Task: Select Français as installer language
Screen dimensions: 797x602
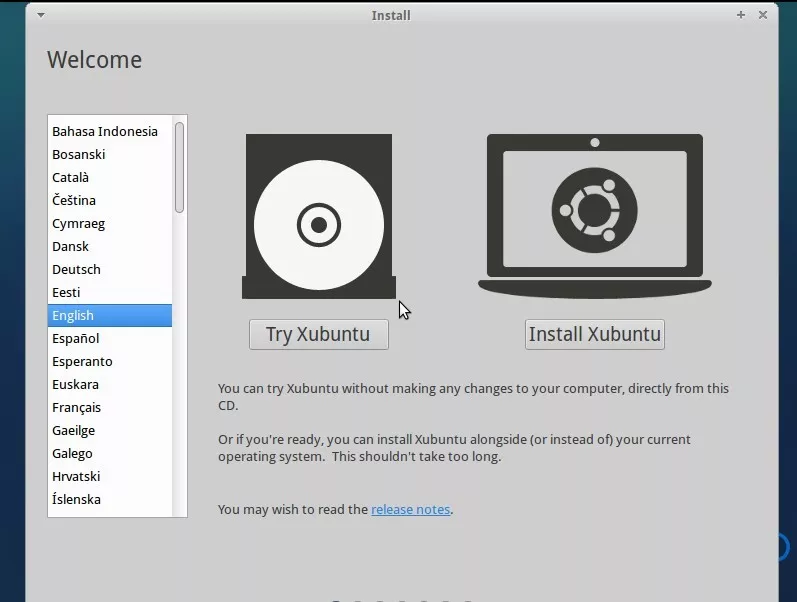Action: [110, 407]
